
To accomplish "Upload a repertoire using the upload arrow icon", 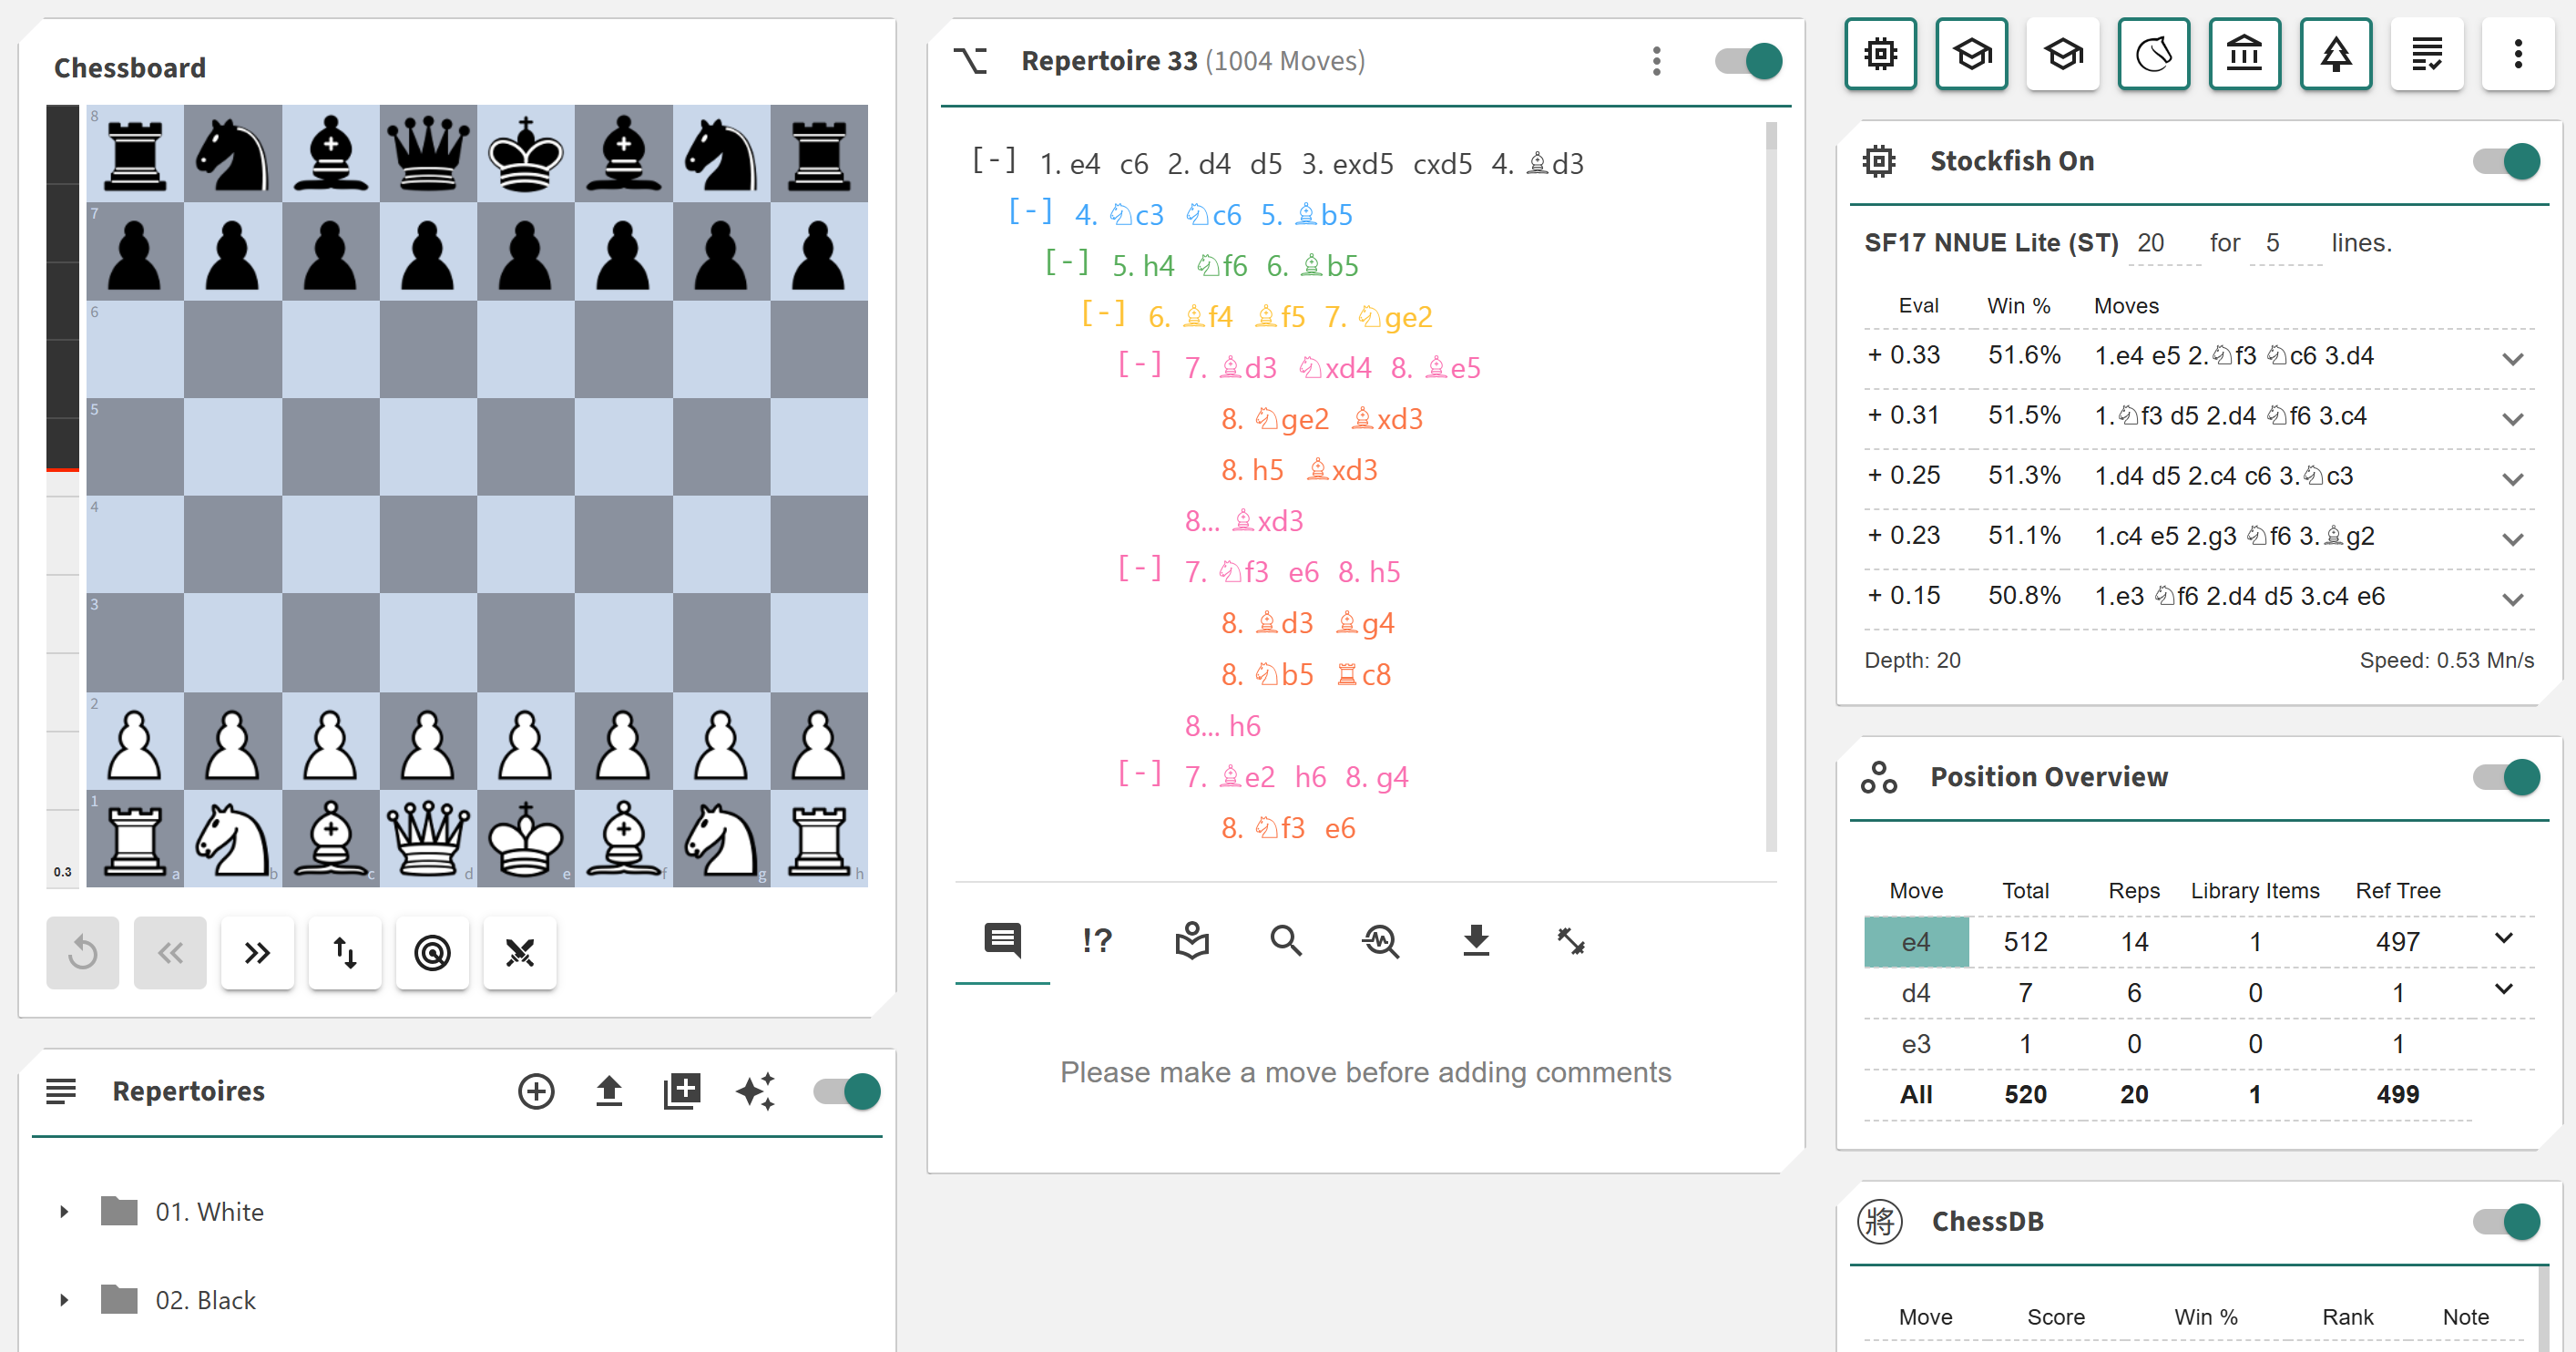I will click(609, 1091).
